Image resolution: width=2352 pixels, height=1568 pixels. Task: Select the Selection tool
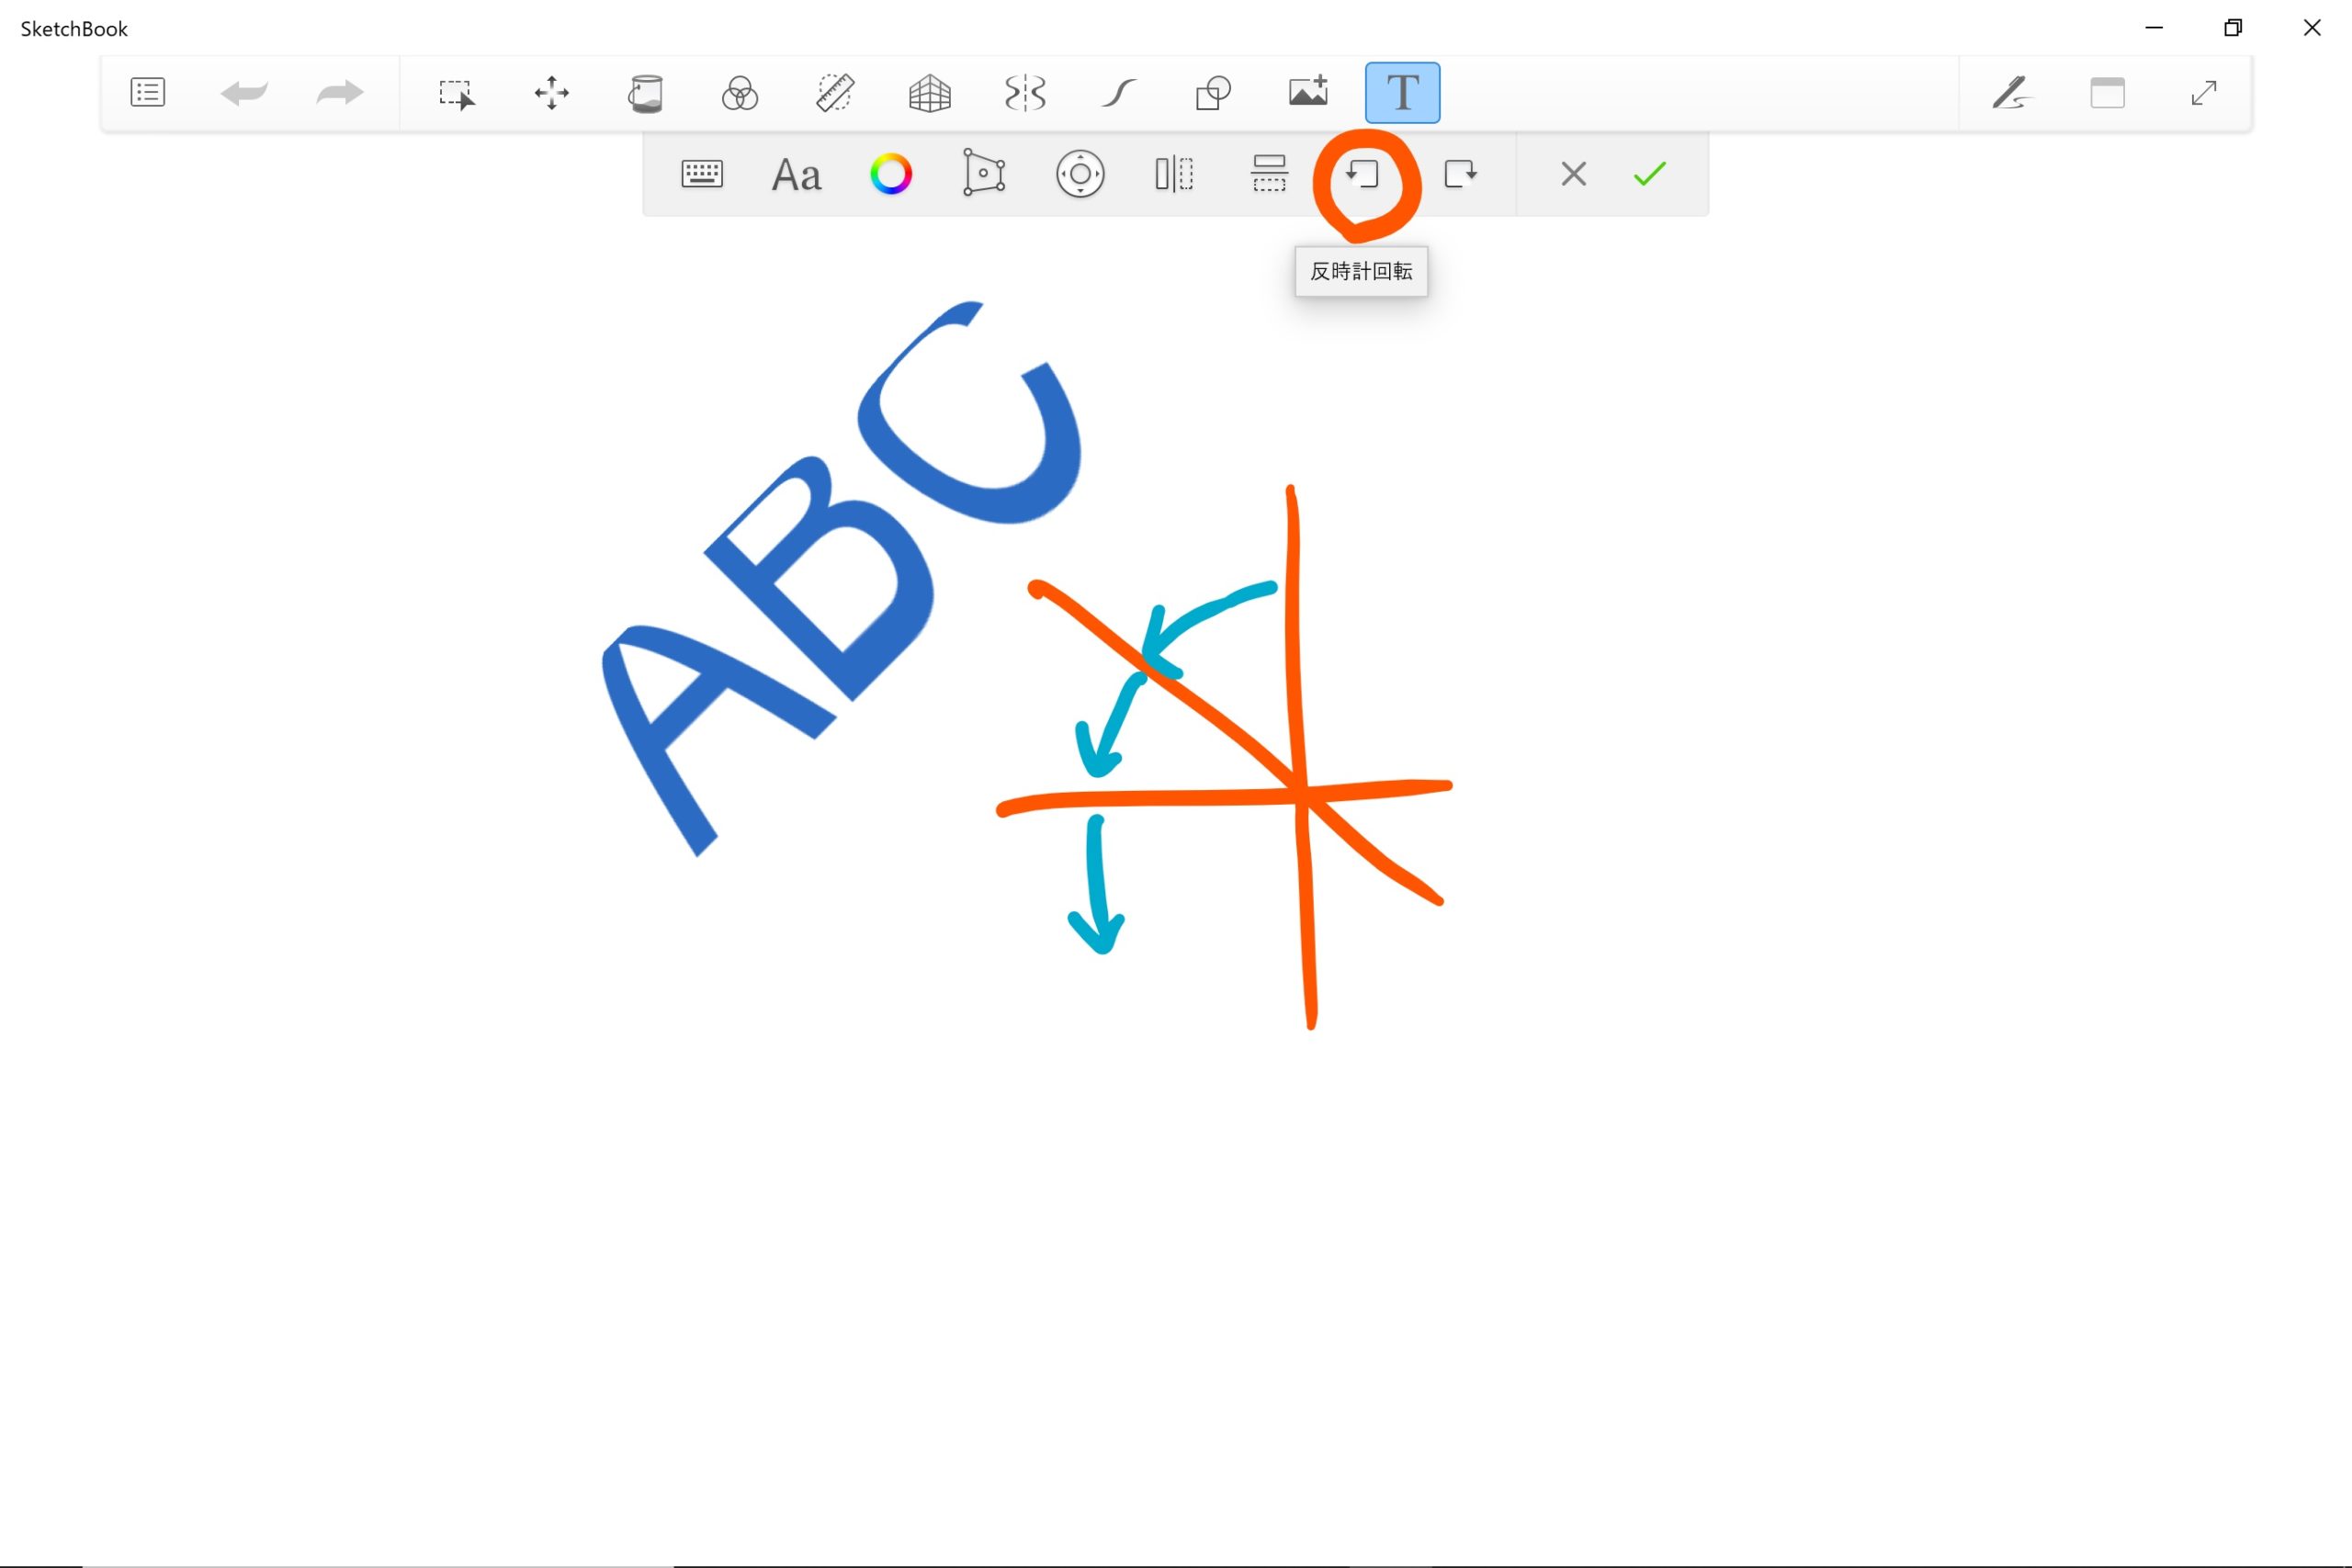pos(457,94)
